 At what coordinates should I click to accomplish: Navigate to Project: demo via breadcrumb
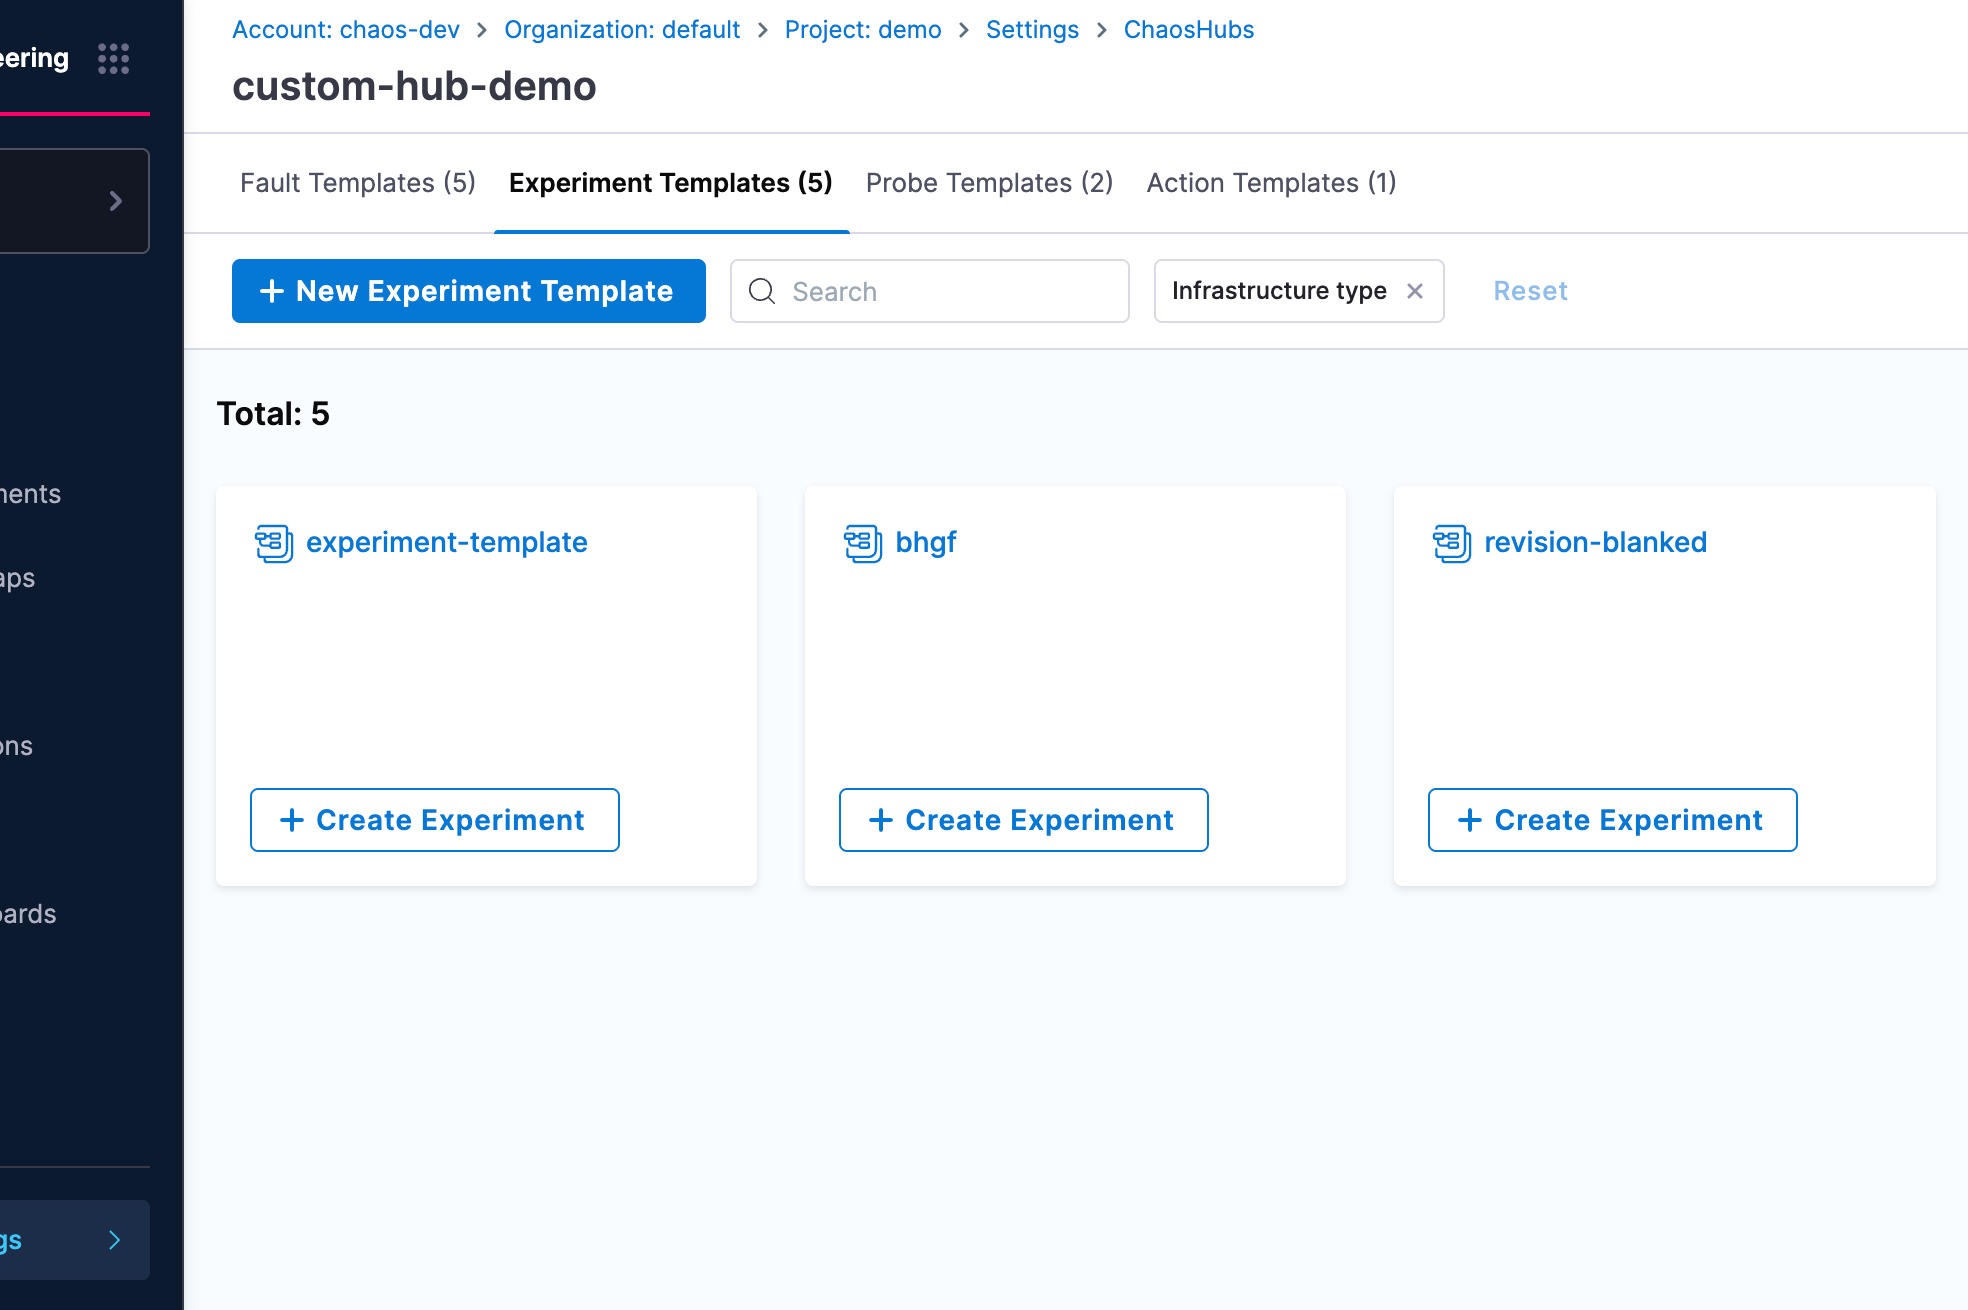[862, 29]
